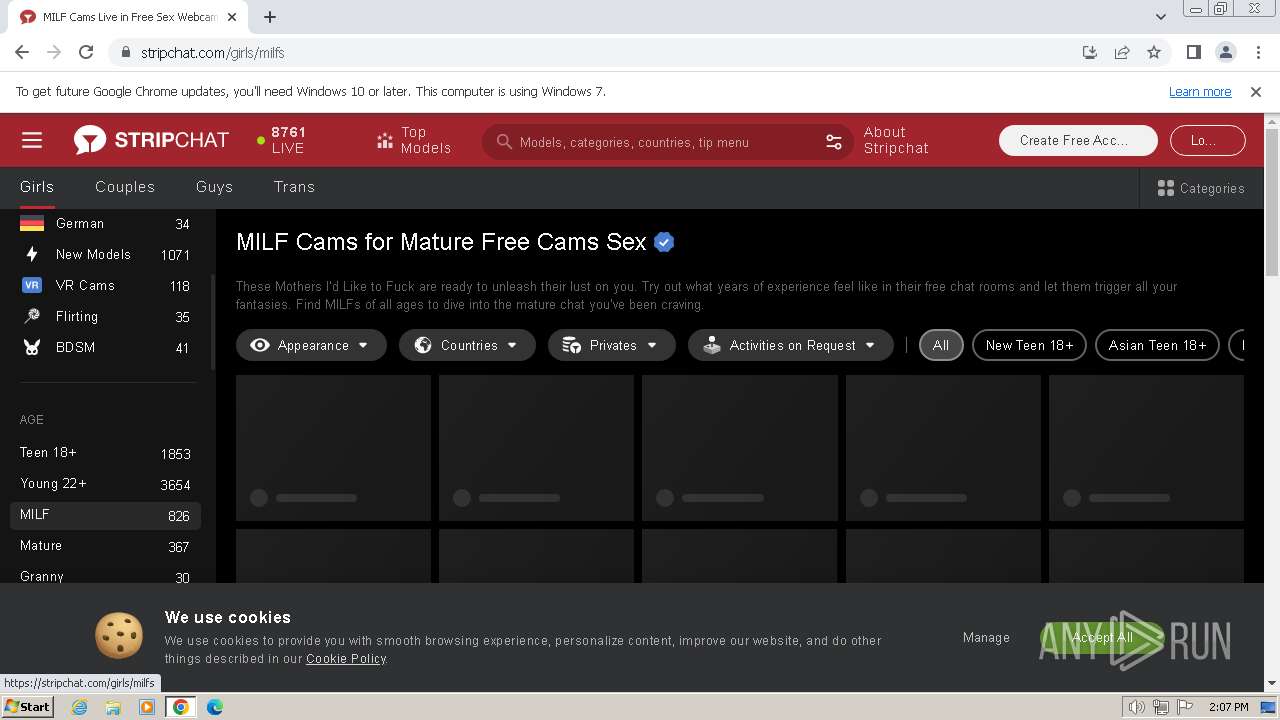Open Windows Explorer folder in taskbar
The height and width of the screenshot is (720, 1280).
(113, 707)
